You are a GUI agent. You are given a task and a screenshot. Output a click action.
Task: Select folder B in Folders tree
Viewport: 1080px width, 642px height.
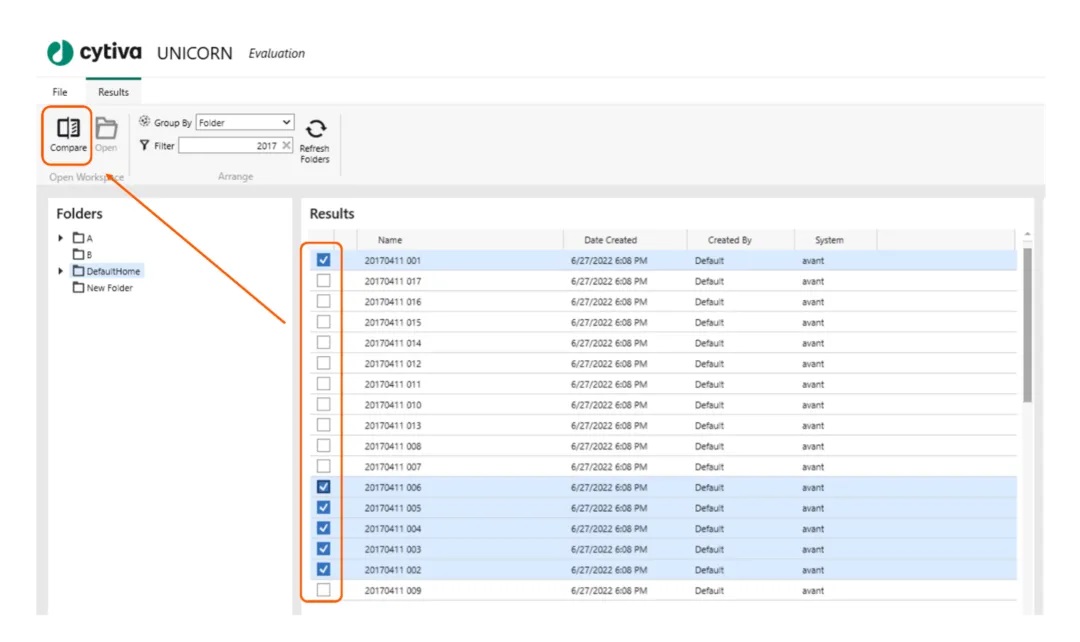83,254
